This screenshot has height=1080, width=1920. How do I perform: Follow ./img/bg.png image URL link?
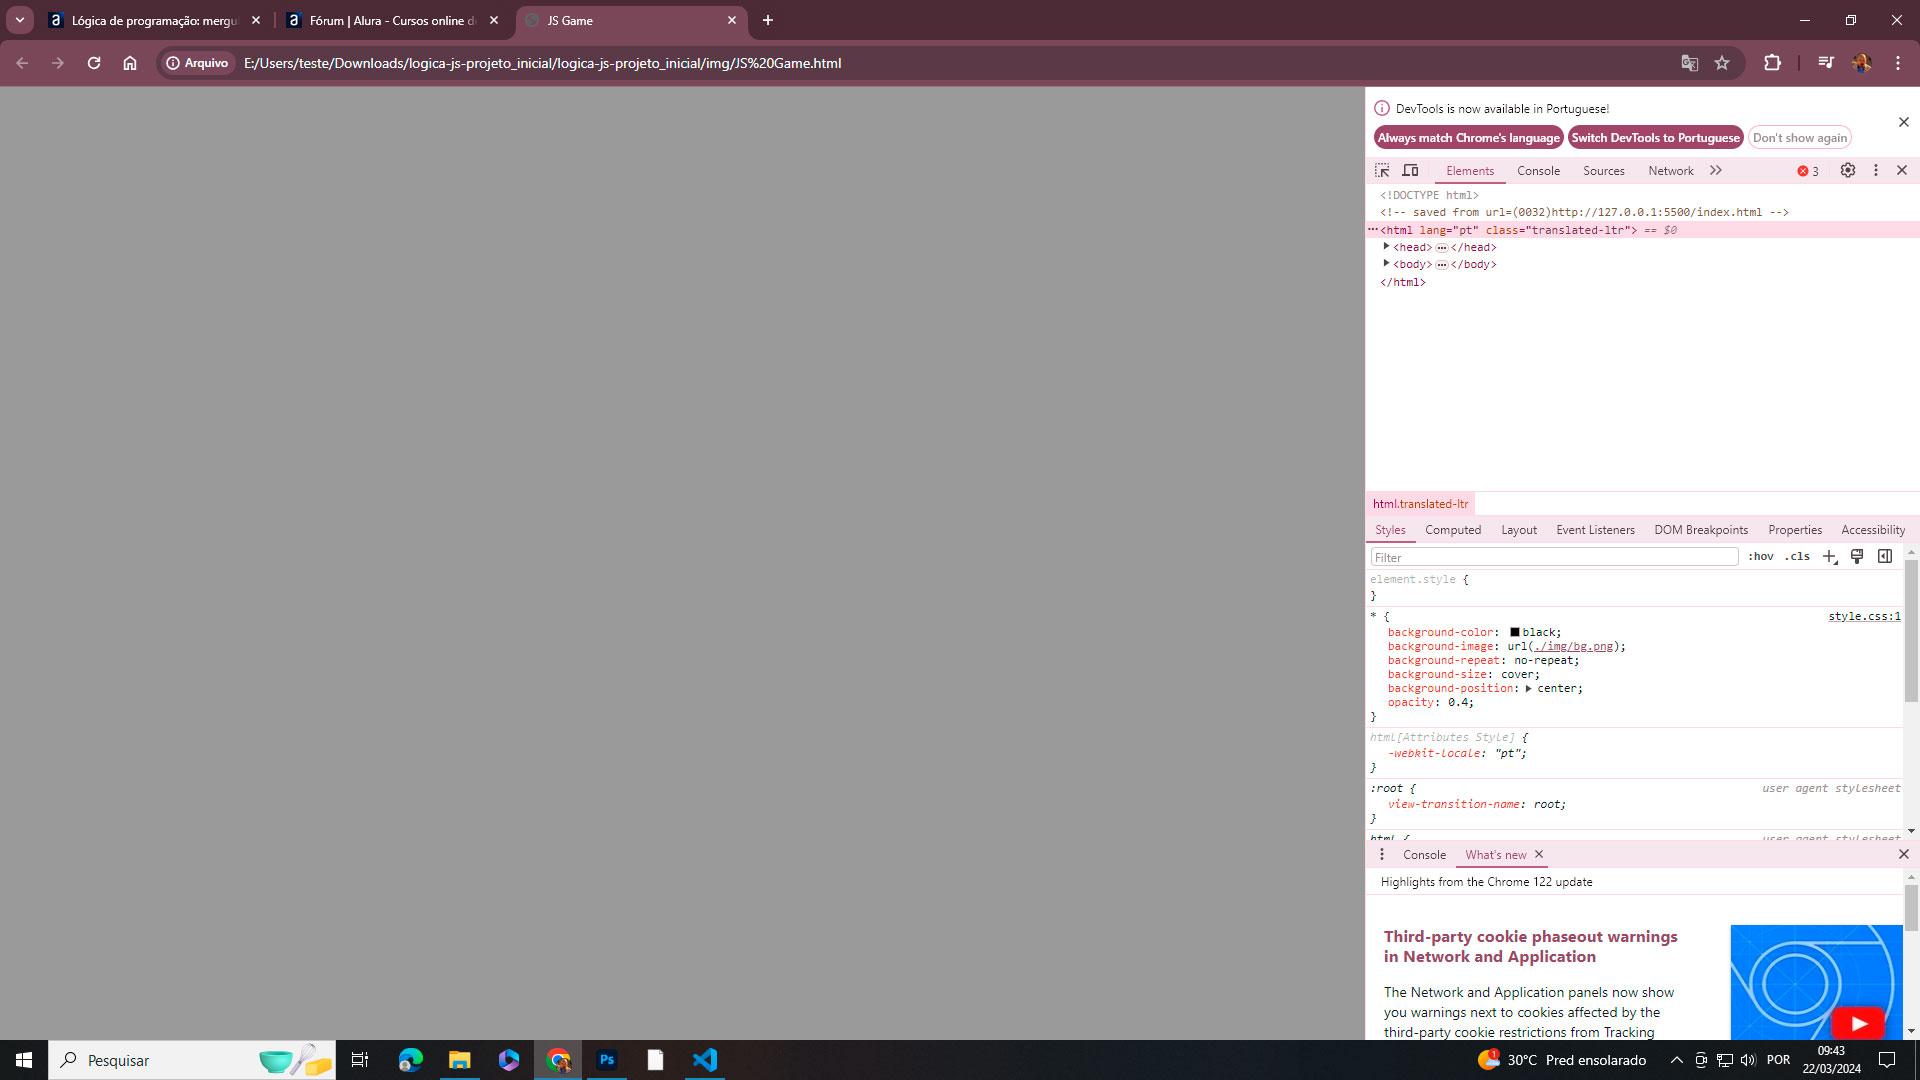click(x=1573, y=646)
